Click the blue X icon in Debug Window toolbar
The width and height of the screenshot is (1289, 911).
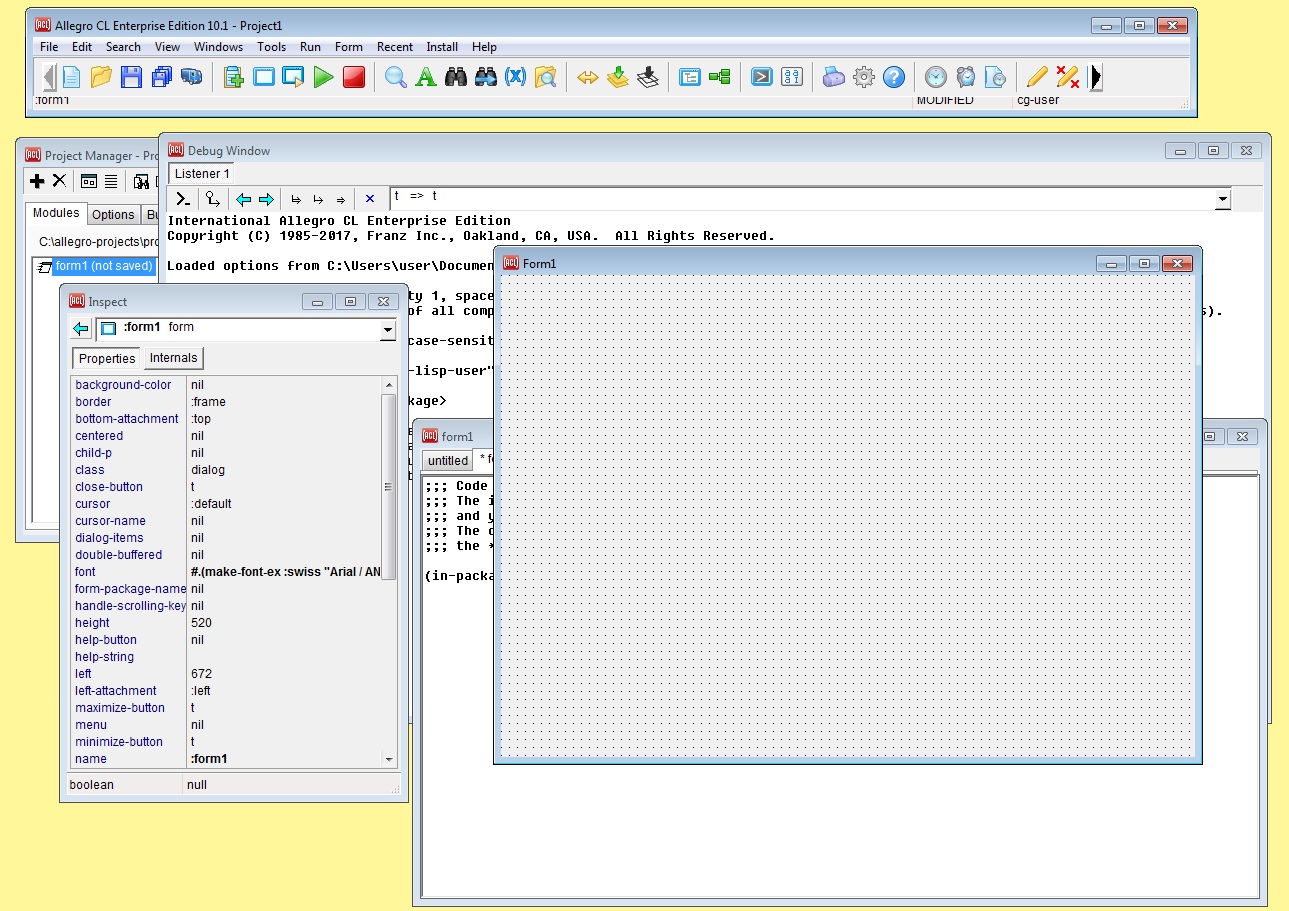pos(369,199)
